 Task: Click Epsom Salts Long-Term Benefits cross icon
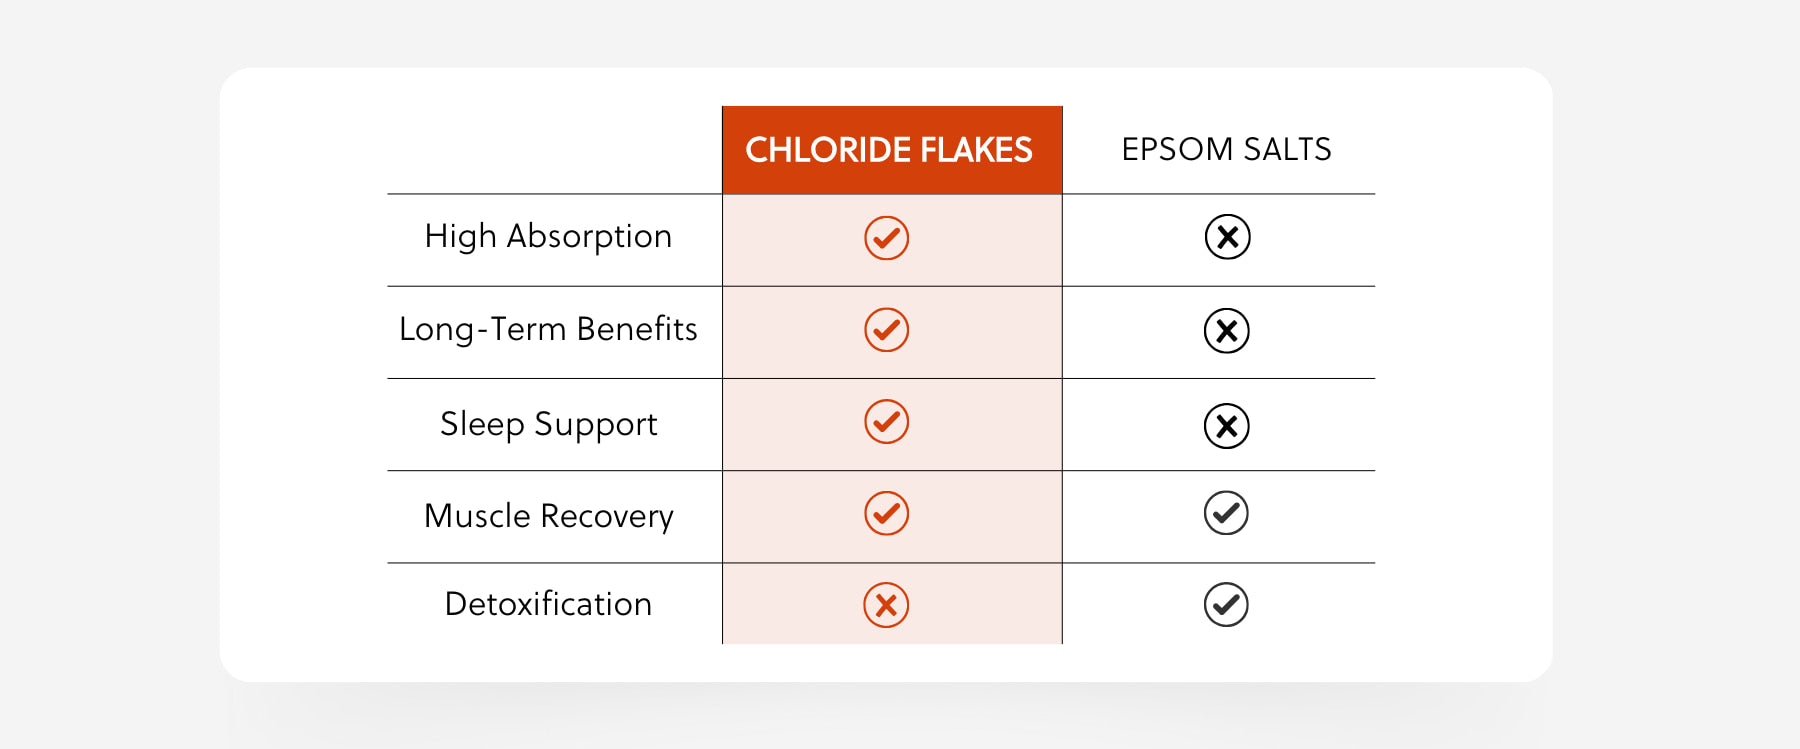[1227, 331]
